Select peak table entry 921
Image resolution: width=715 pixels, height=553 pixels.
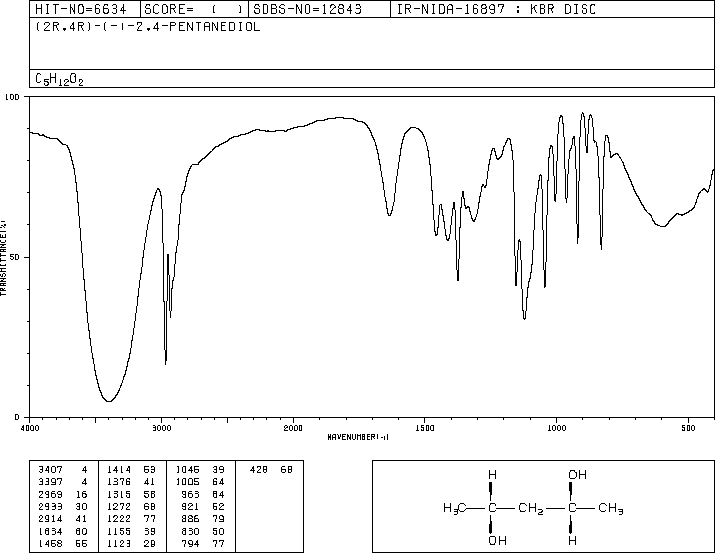191,506
